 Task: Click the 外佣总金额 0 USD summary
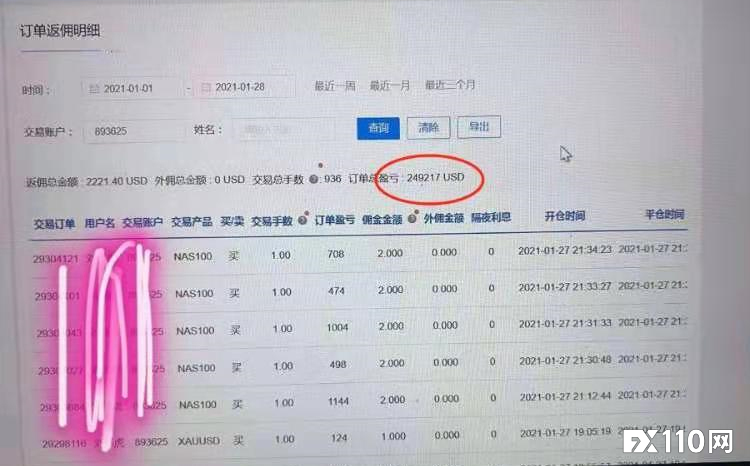point(199,180)
